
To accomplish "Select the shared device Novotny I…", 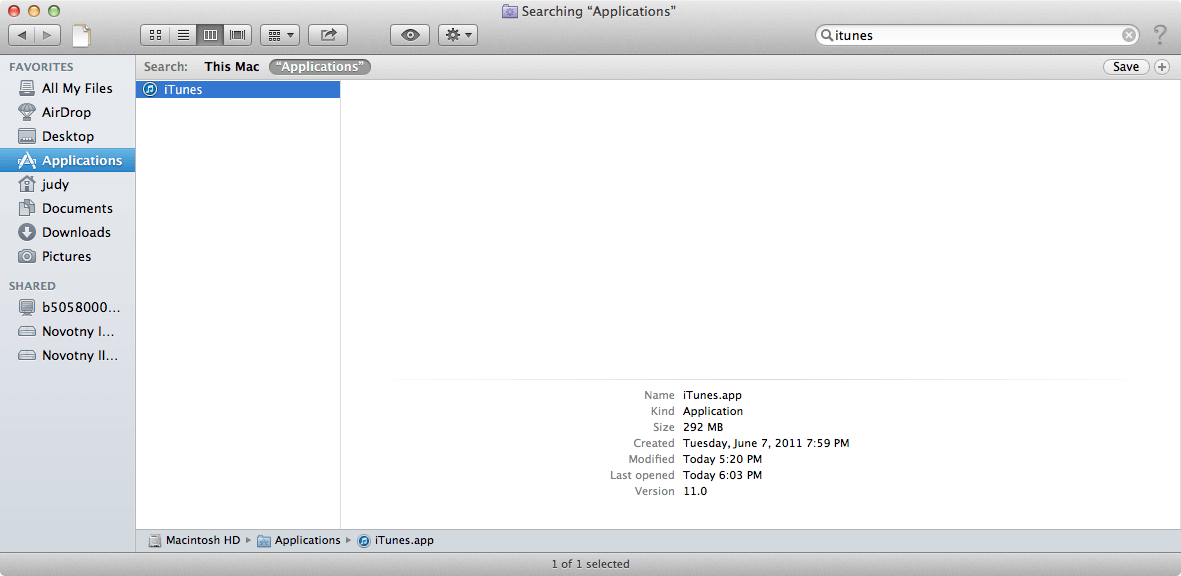I will pos(68,331).
